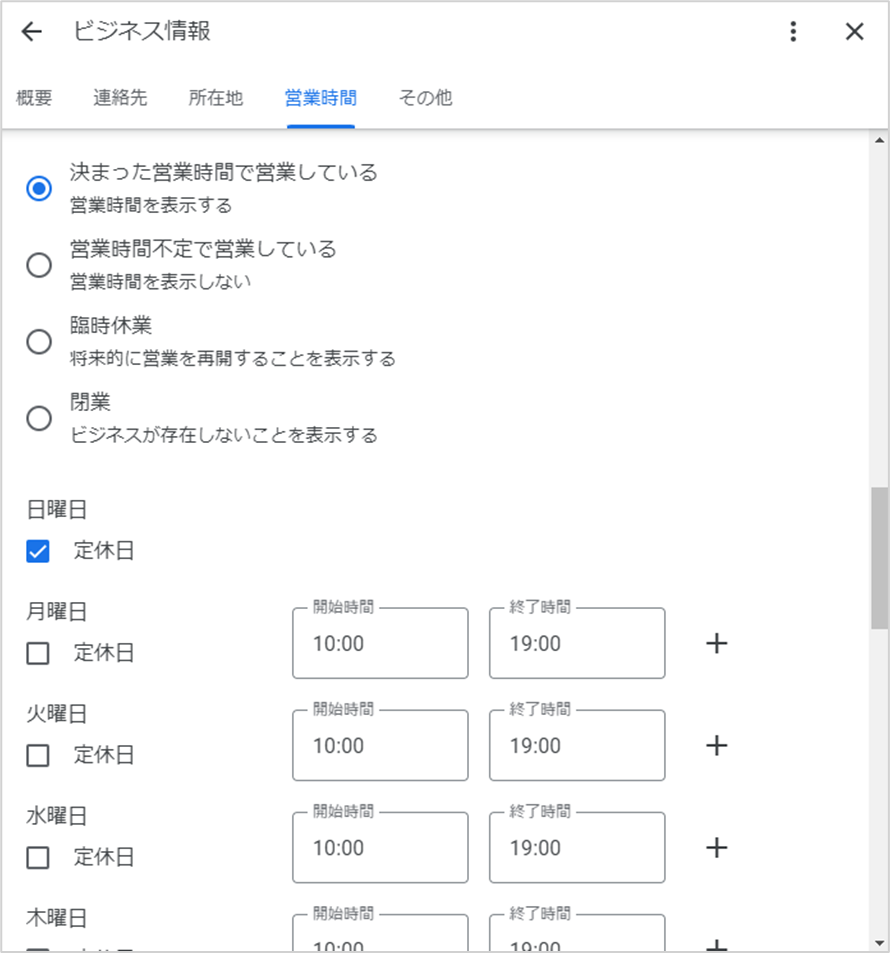The image size is (890, 953).
Task: Mark 火曜日 as 定休日
Action: click(x=38, y=755)
